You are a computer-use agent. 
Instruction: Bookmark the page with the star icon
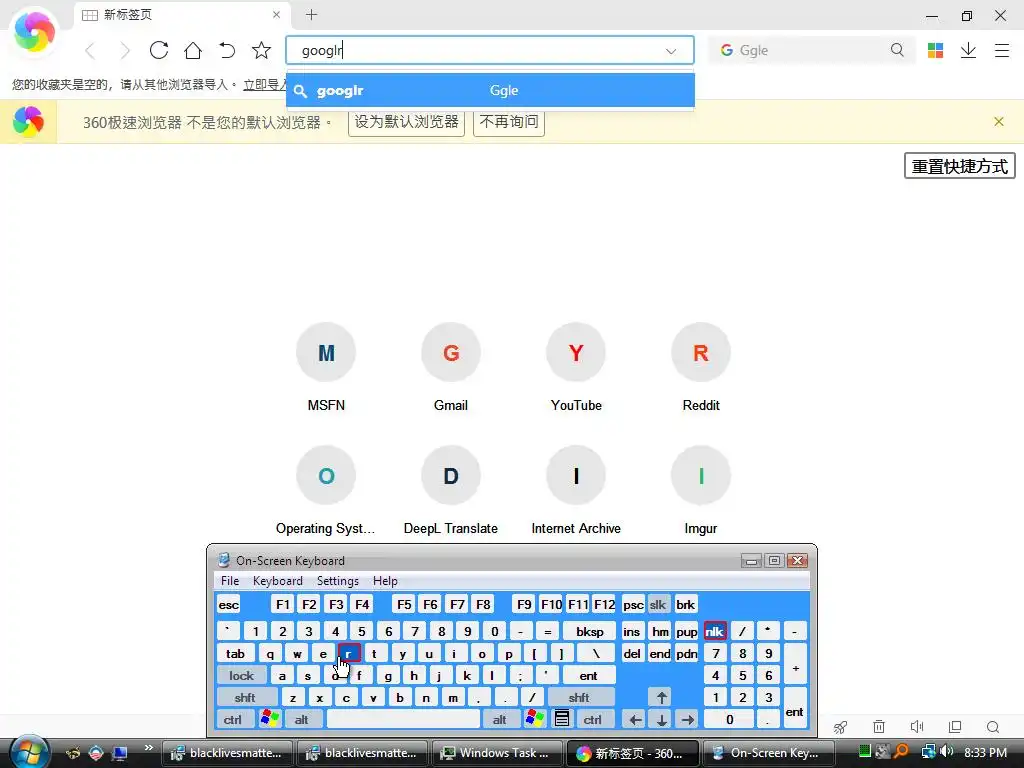point(261,50)
